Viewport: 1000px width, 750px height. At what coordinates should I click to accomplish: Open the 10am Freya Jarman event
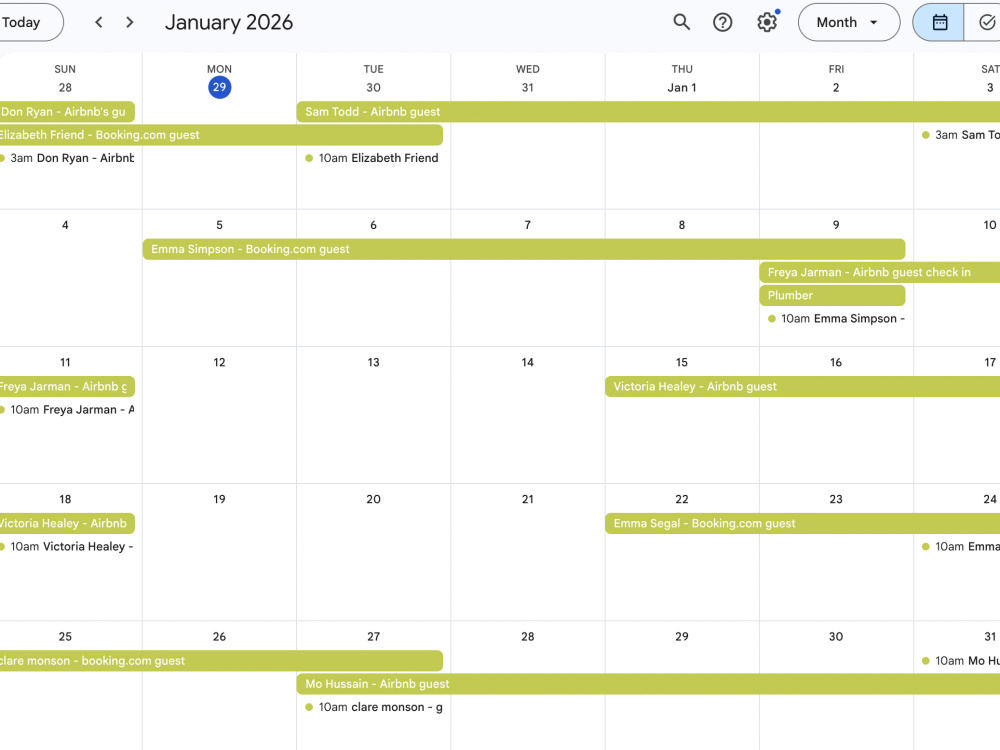pyautogui.click(x=67, y=409)
